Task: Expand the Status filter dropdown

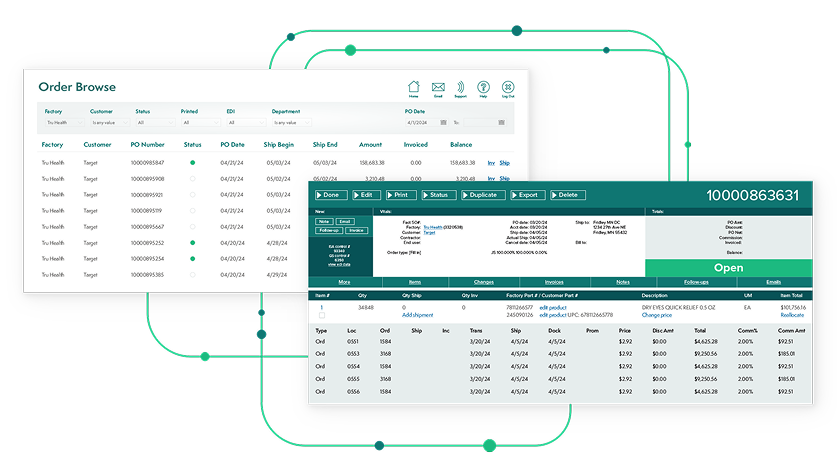Action: click(155, 123)
